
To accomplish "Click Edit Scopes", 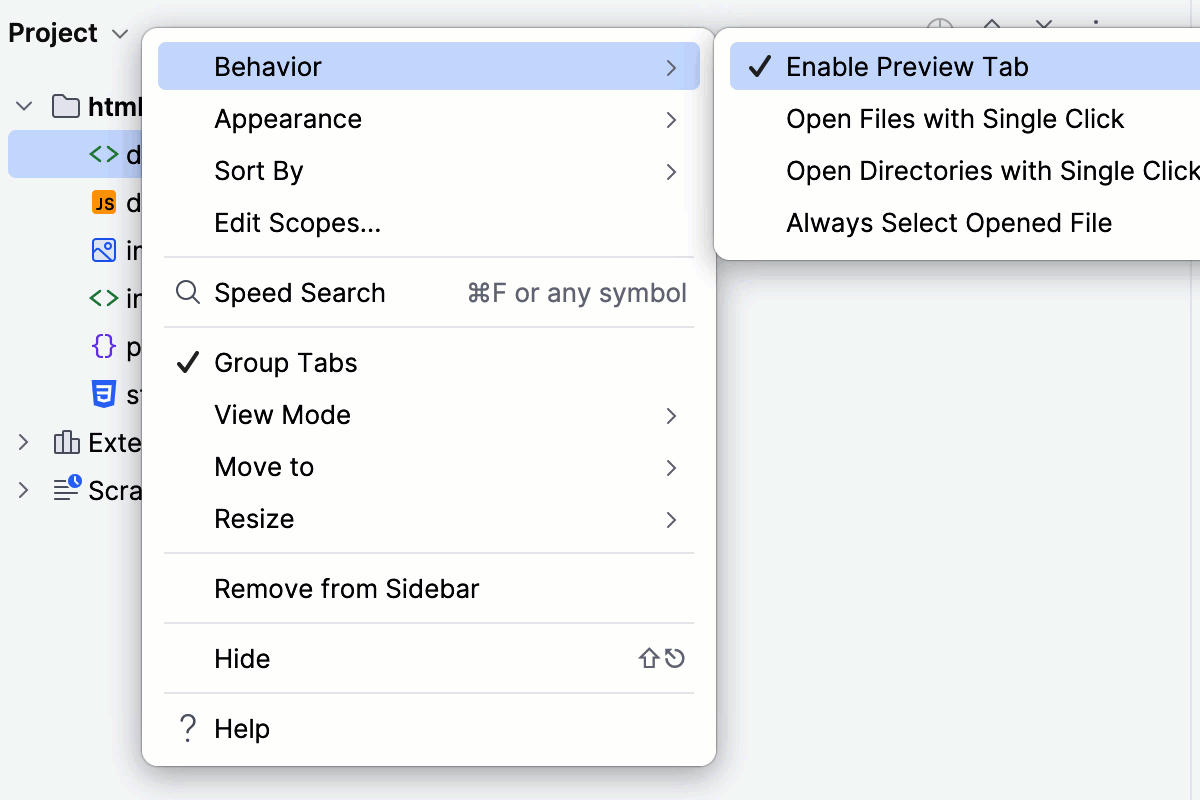I will (x=296, y=223).
